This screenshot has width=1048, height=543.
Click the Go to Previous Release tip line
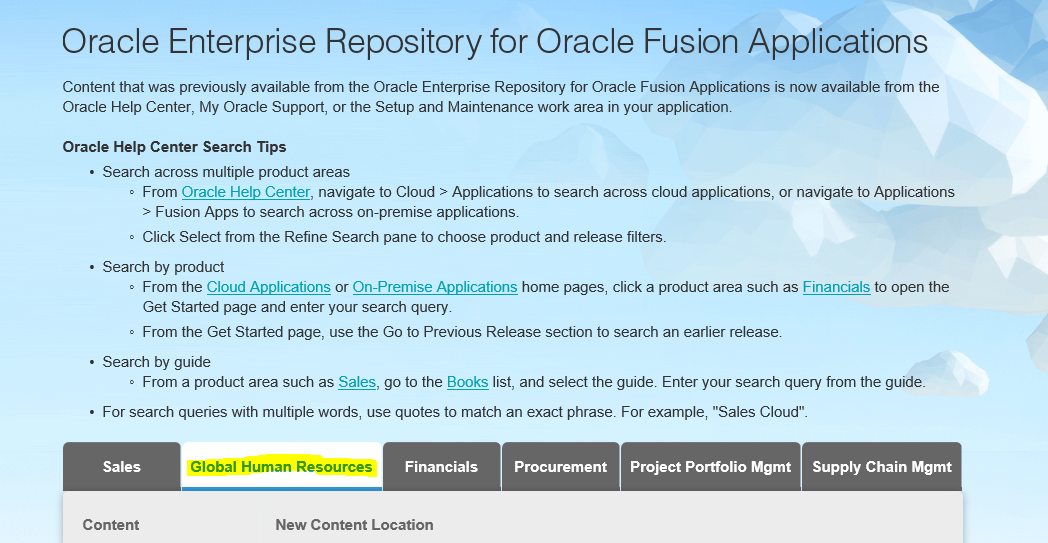[462, 332]
